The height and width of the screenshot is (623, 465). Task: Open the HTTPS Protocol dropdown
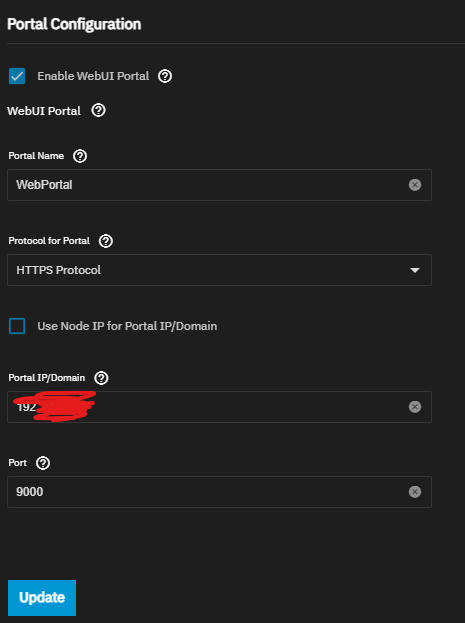tap(219, 270)
